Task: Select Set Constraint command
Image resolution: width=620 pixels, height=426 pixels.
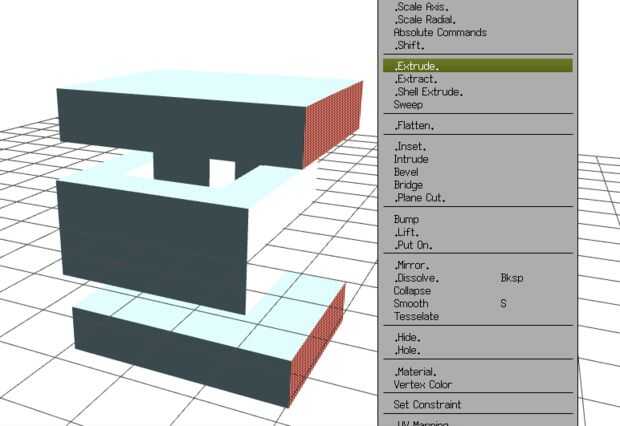Action: pos(478,405)
